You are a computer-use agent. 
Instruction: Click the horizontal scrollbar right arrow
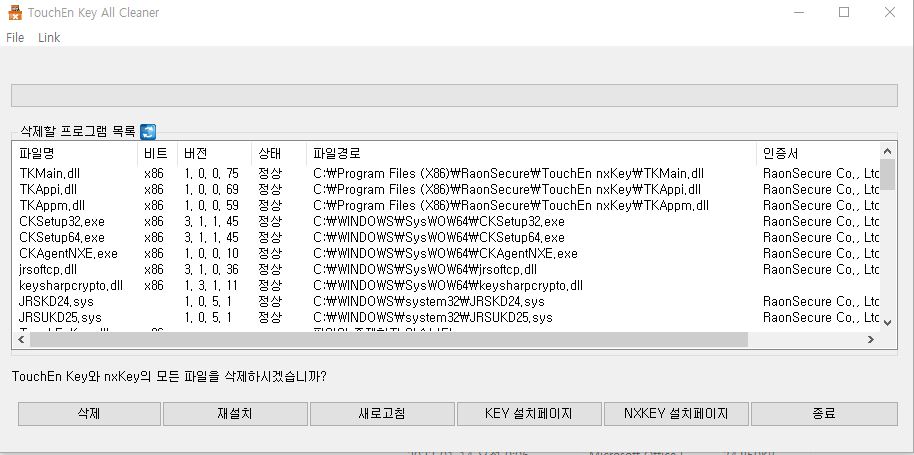[x=871, y=340]
